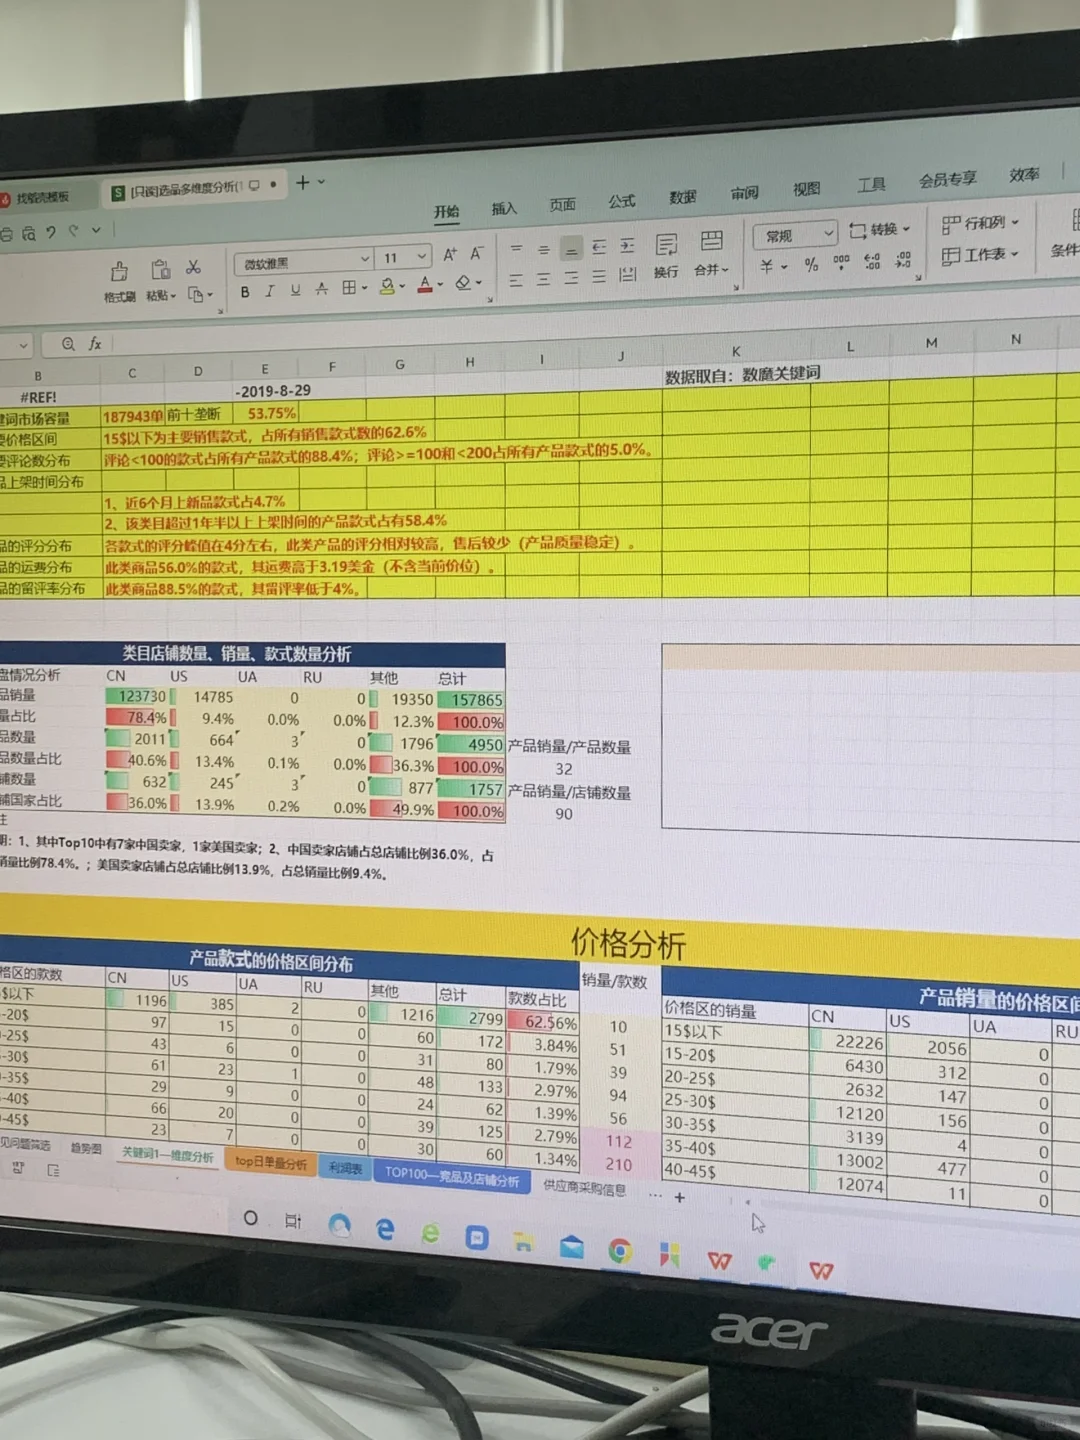Open the 工具 ribbon tab

871,184
